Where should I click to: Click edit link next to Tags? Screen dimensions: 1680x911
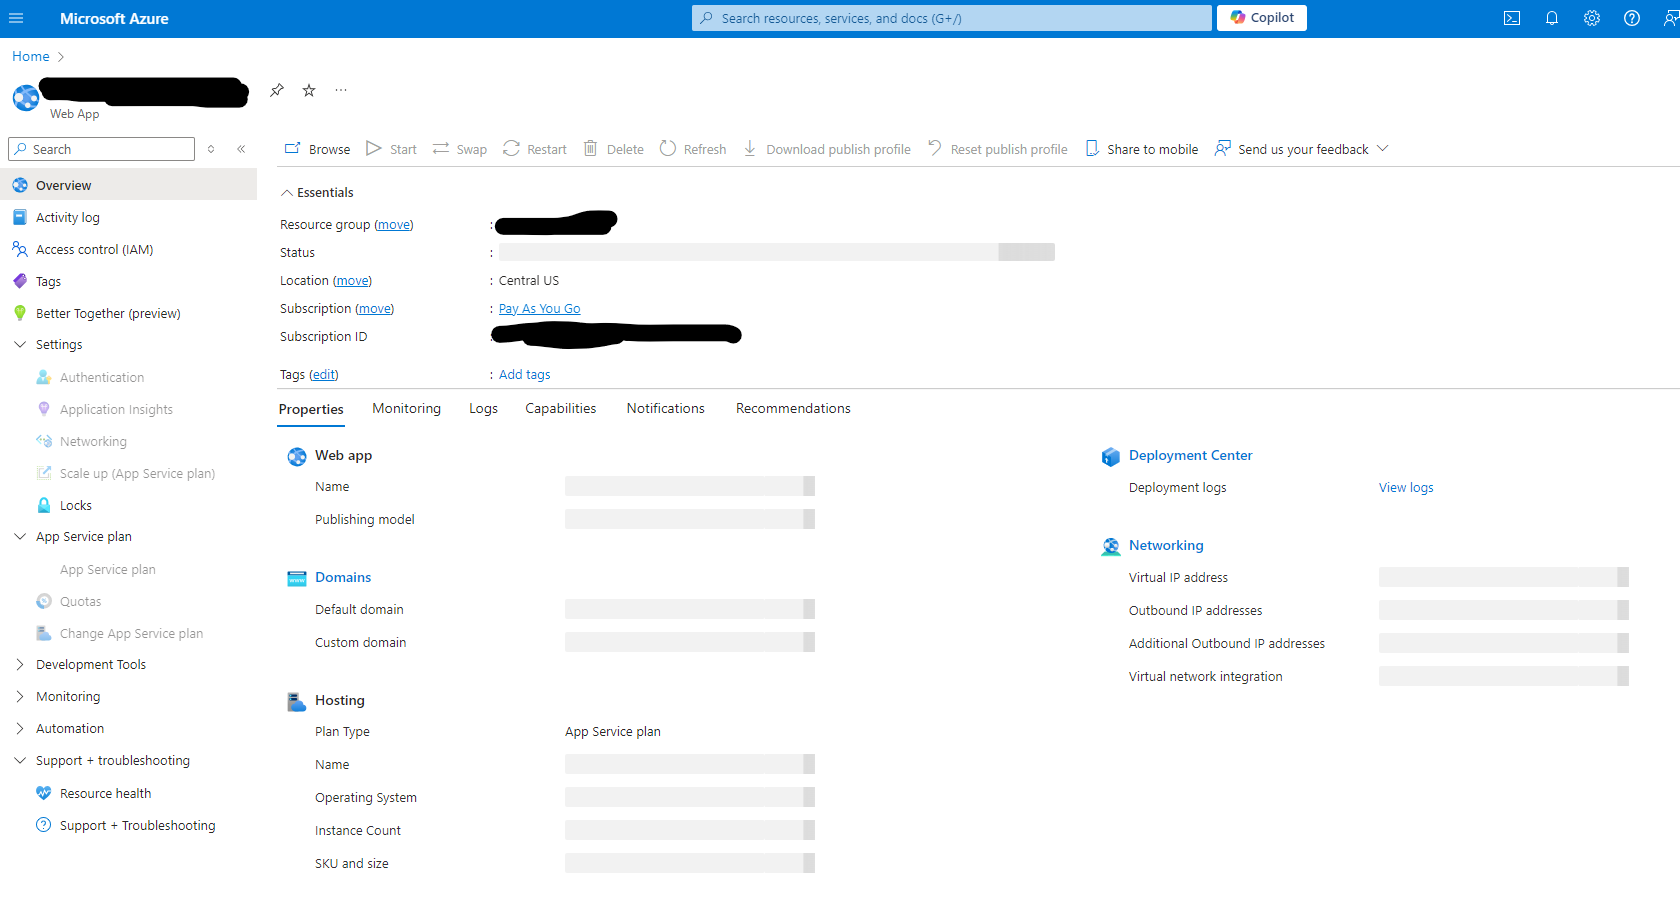(324, 375)
